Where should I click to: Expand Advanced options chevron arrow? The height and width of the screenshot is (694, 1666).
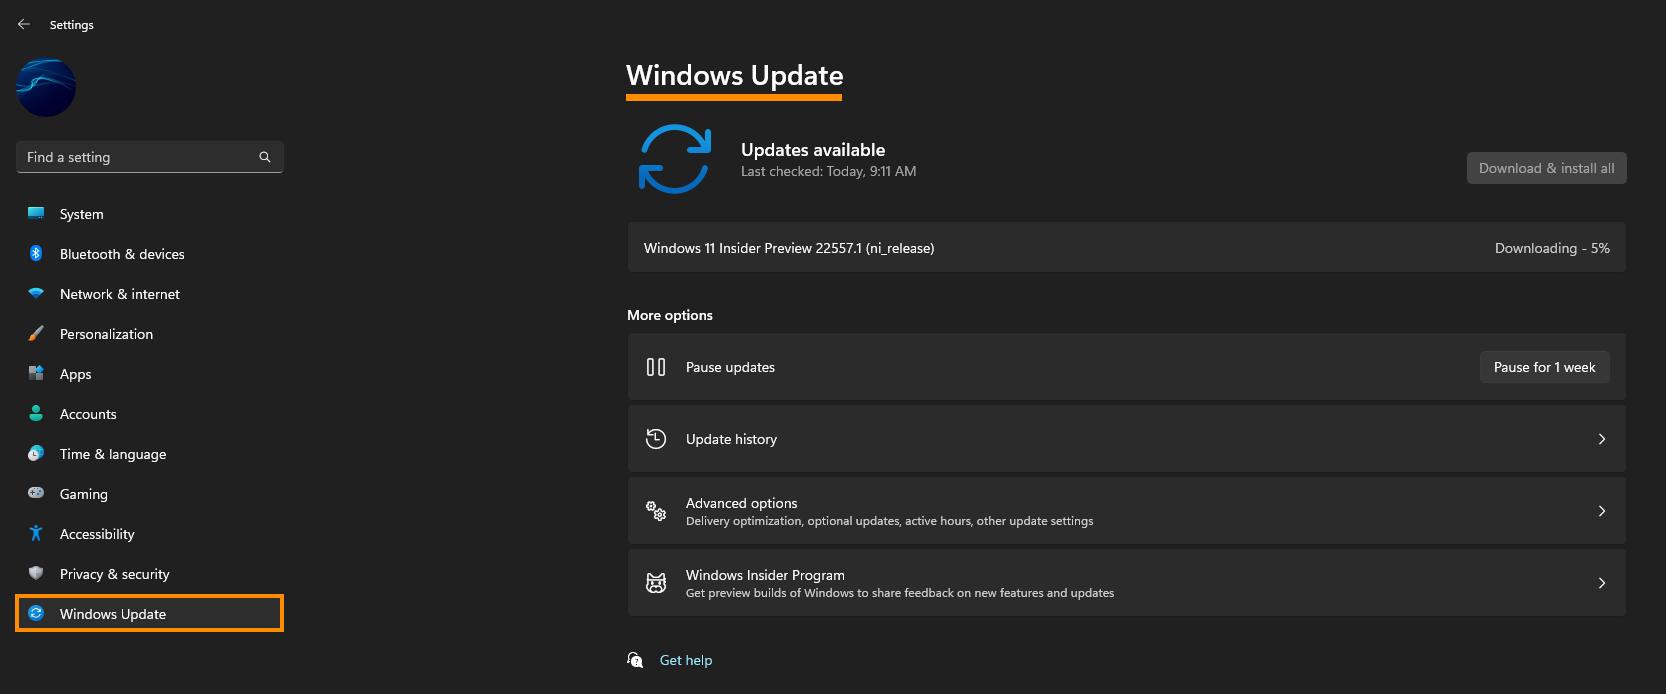point(1602,511)
